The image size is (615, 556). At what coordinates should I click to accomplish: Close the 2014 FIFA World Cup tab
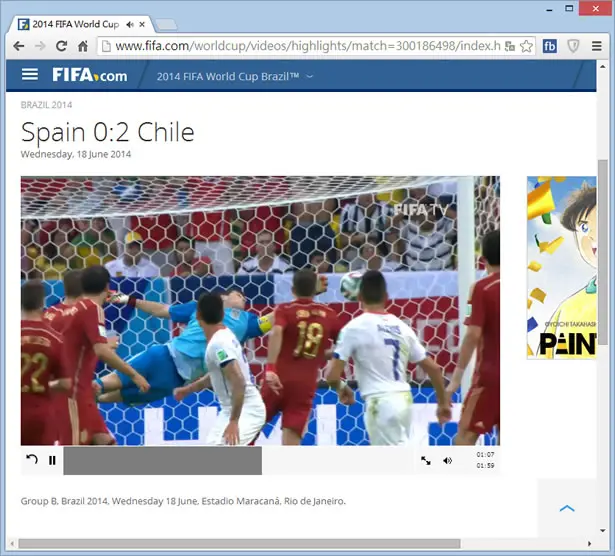pyautogui.click(x=142, y=24)
